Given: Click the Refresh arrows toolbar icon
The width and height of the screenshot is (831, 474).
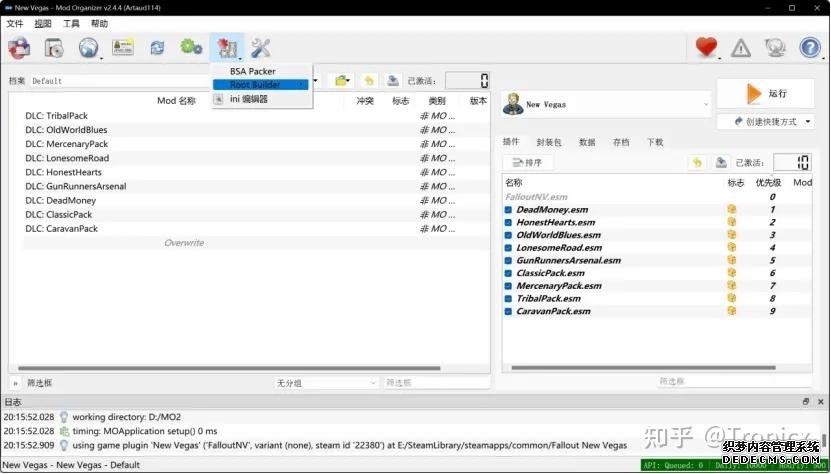Looking at the screenshot, I should pyautogui.click(x=157, y=47).
